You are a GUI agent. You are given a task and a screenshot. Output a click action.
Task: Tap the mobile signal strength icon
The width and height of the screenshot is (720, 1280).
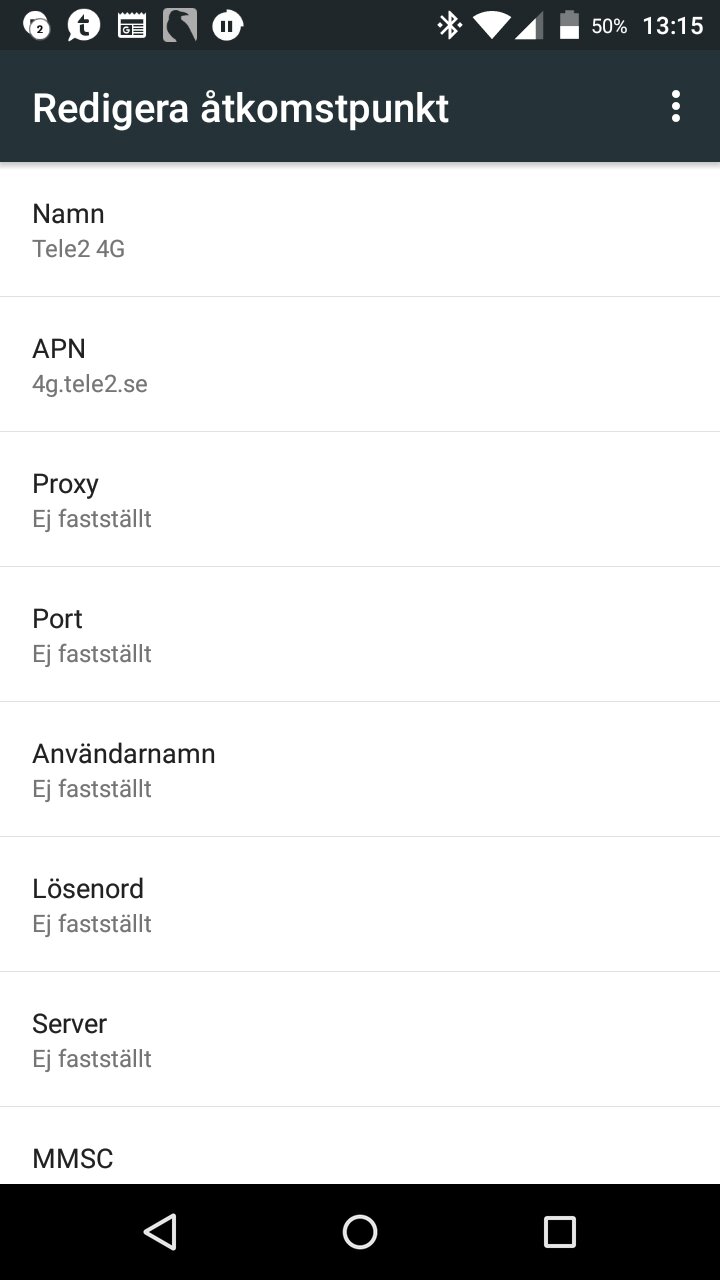click(530, 26)
